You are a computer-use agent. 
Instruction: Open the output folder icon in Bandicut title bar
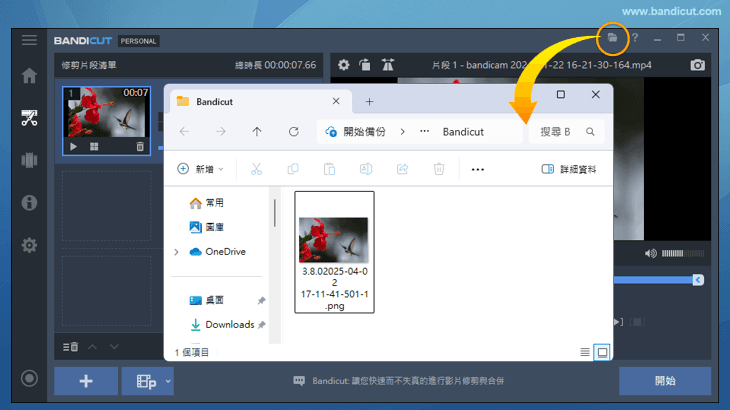612,38
